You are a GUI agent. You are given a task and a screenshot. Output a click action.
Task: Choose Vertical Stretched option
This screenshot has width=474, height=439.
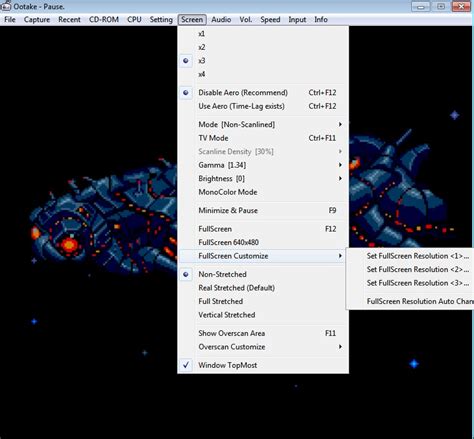[263, 315]
